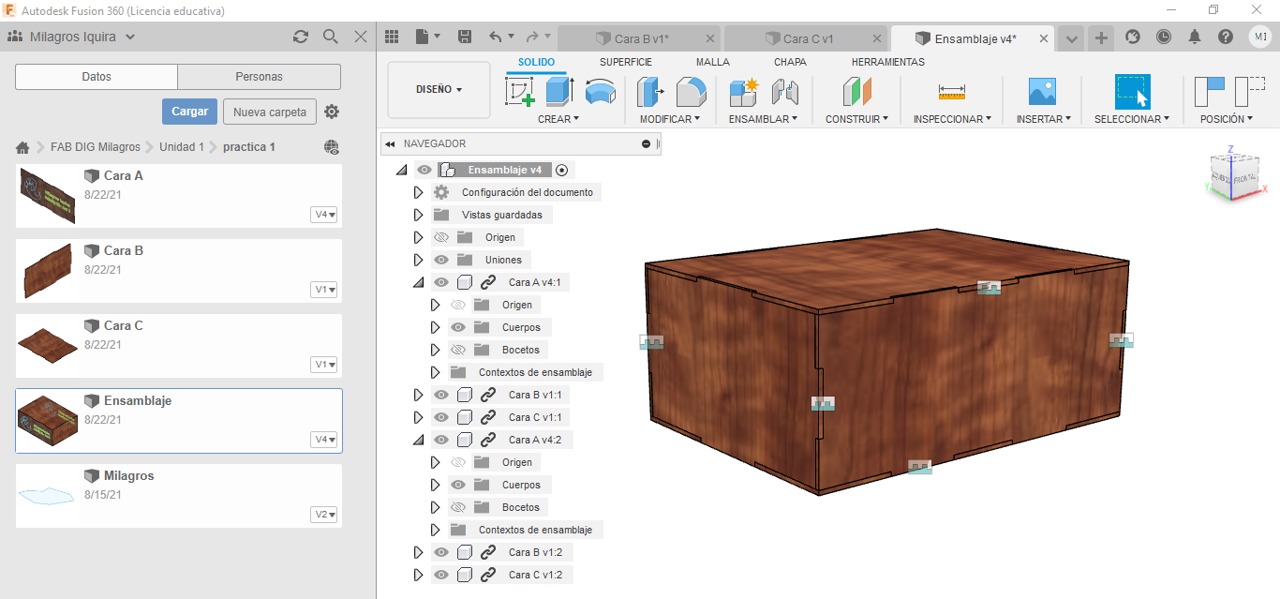1280x599 pixels.
Task: Switch to the SUPERFICIE ribbon tab
Action: pyautogui.click(x=625, y=62)
